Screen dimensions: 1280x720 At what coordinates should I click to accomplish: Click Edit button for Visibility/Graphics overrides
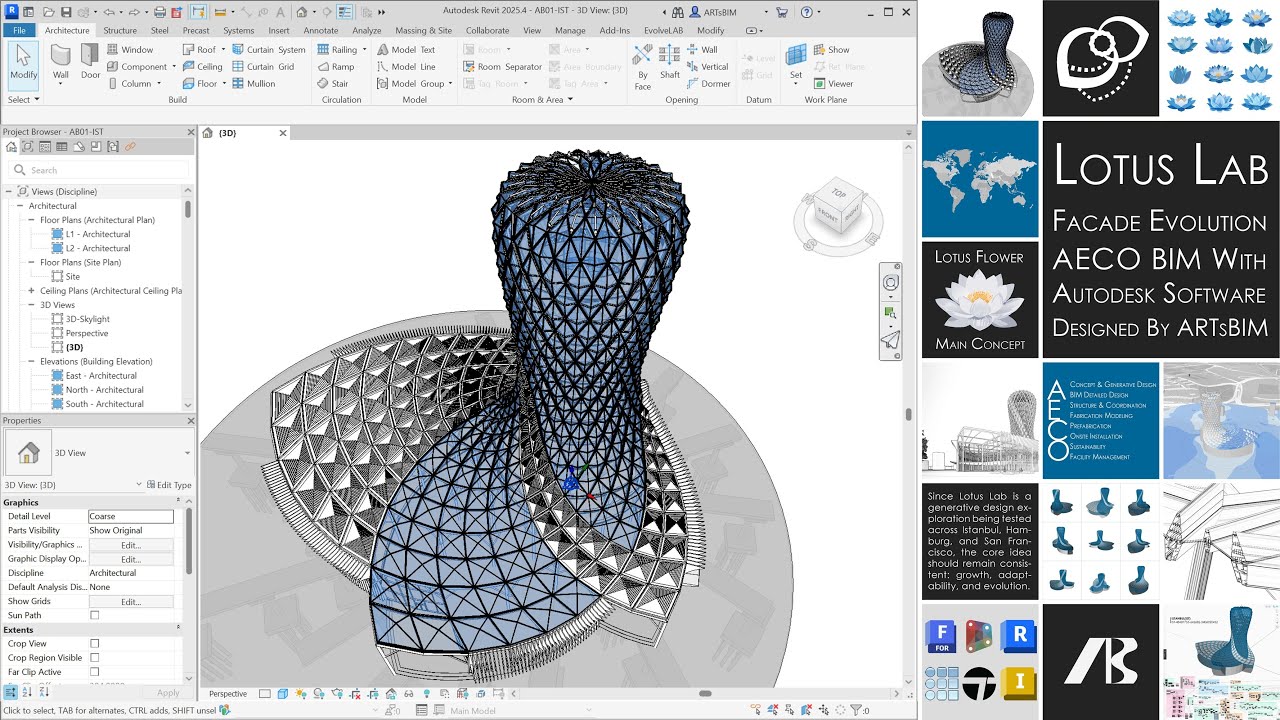click(131, 545)
